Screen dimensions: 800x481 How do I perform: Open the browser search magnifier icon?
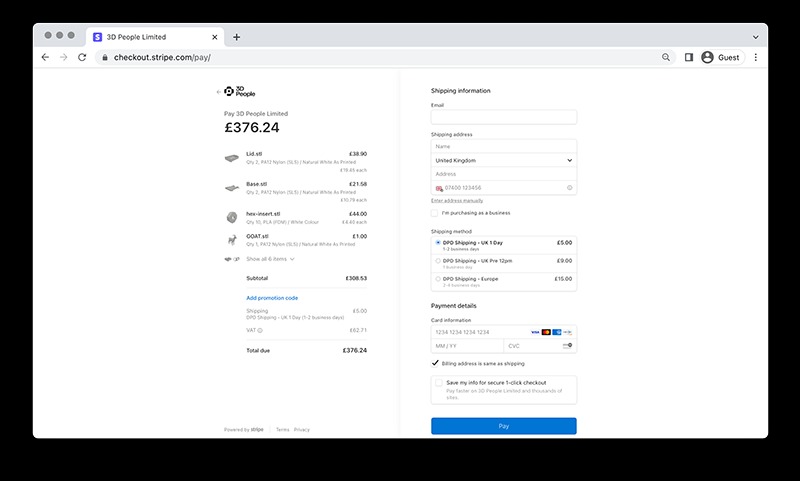(x=666, y=58)
